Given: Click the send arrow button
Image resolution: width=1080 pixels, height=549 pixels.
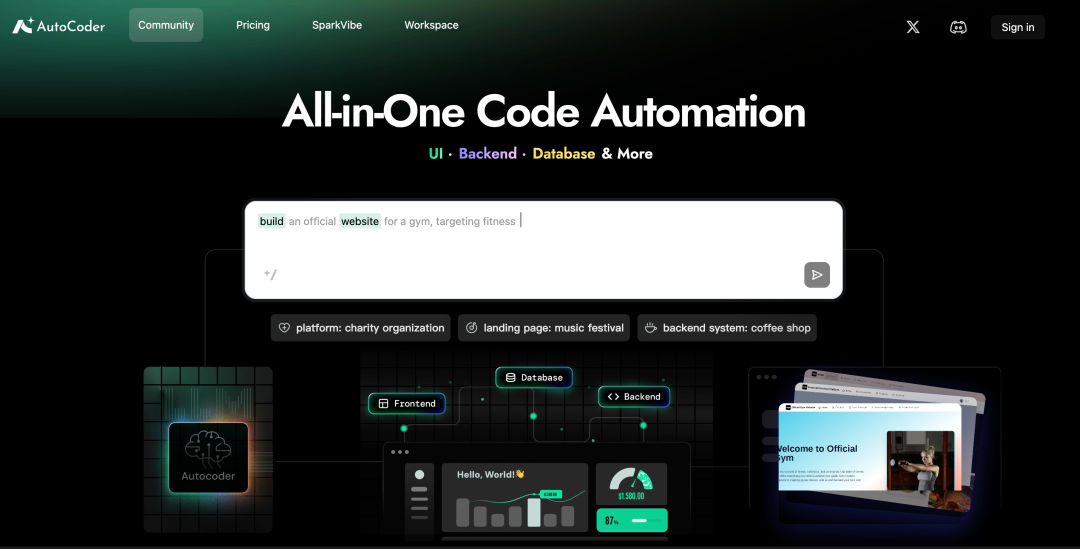Looking at the screenshot, I should point(817,275).
